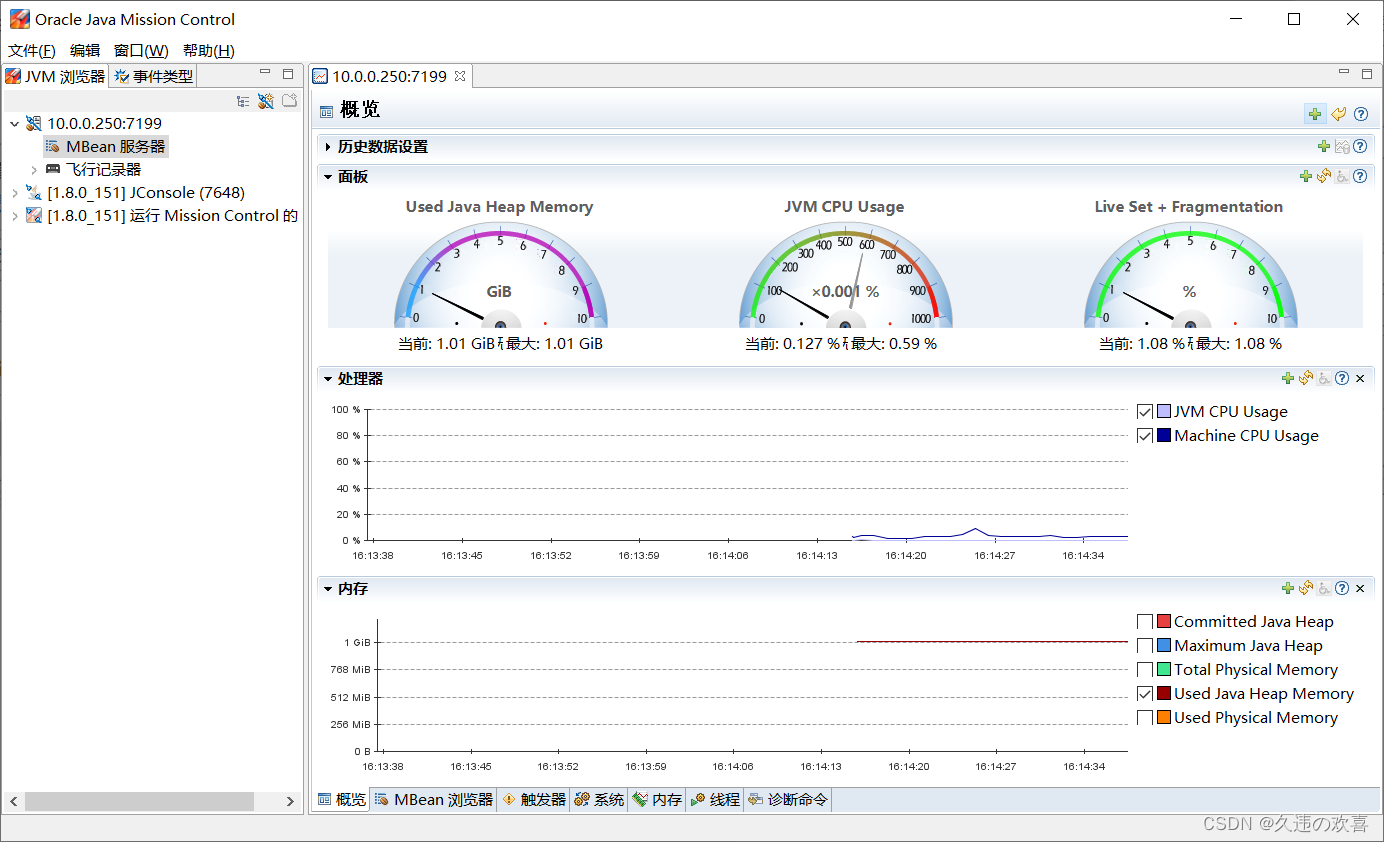Screen dimensions: 1384x842
Task: Open help for the 面板 section
Action: 1360,176
